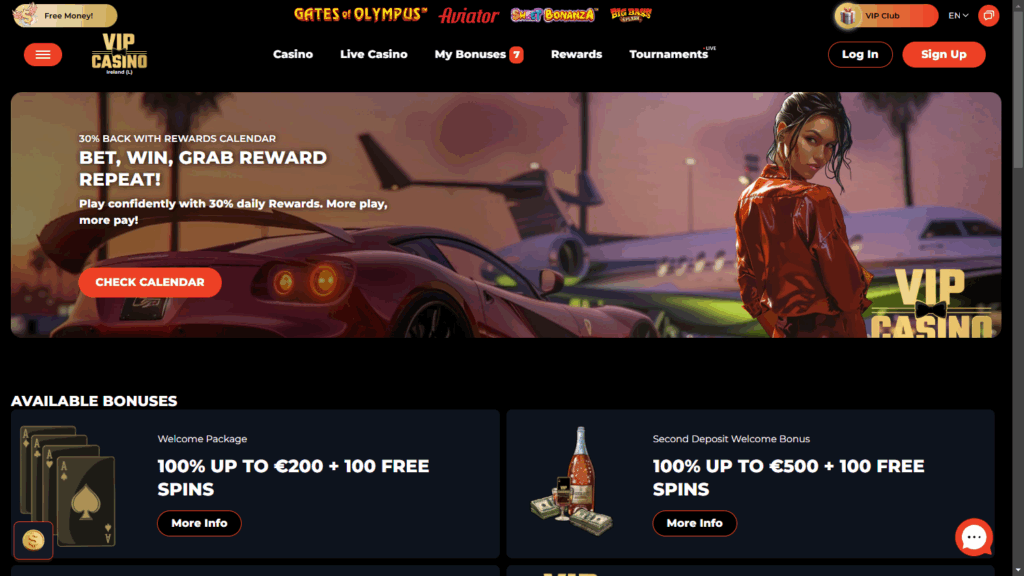Click the Sign Up button
The image size is (1024, 576).
click(x=943, y=54)
